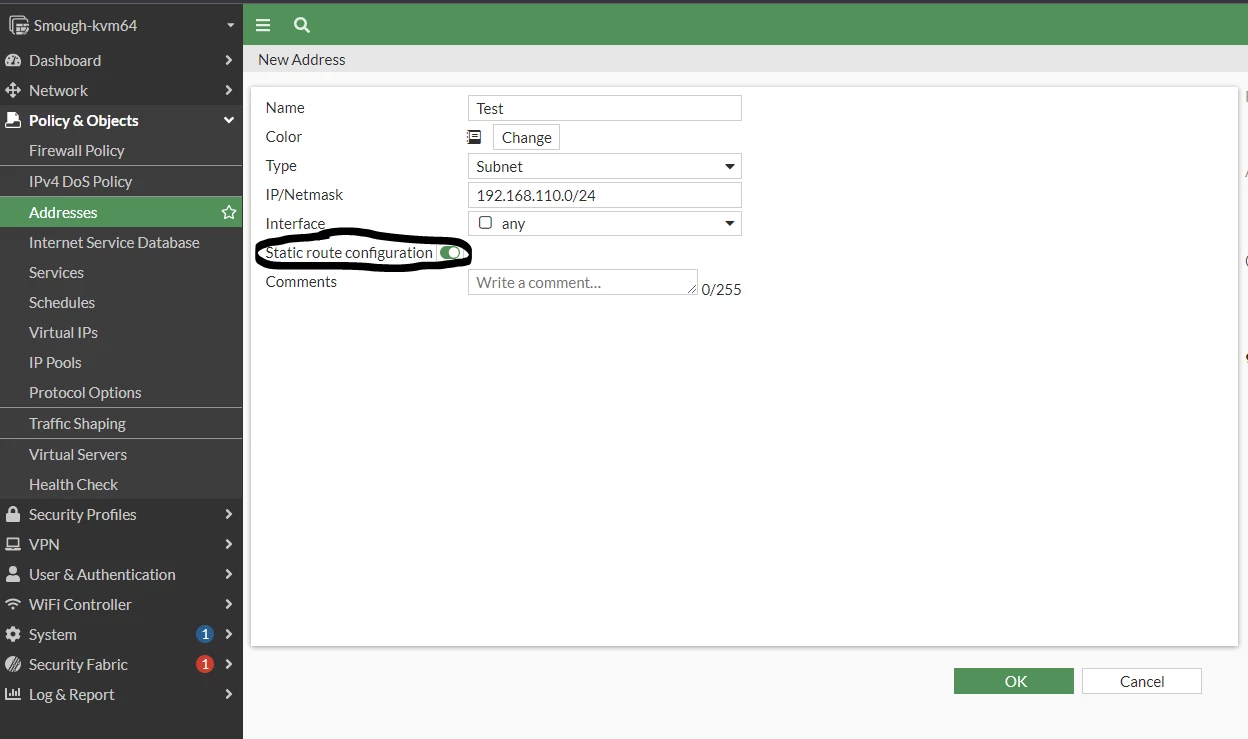Click the Log & Report chart icon
Screen dimensions: 1248x739
(x=13, y=694)
